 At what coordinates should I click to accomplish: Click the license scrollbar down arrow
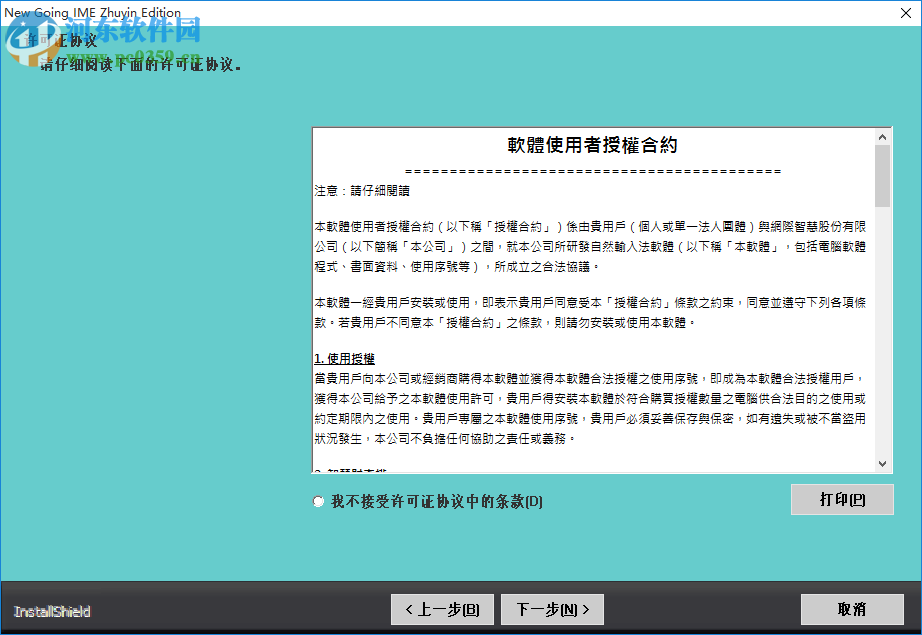882,463
